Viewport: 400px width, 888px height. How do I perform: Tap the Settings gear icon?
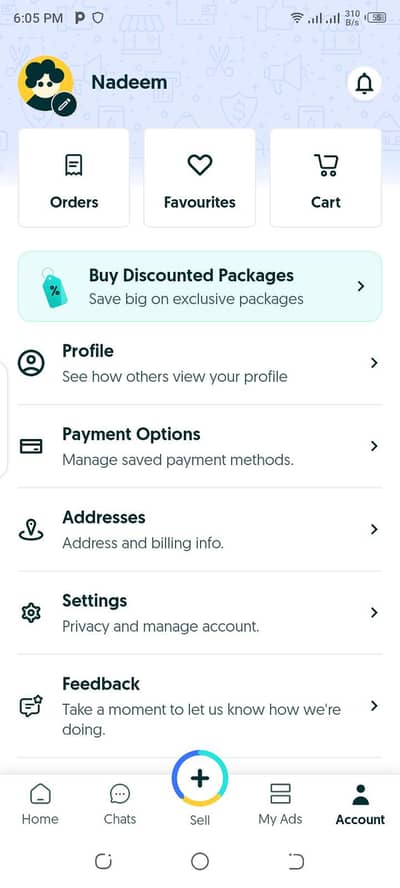point(31,613)
